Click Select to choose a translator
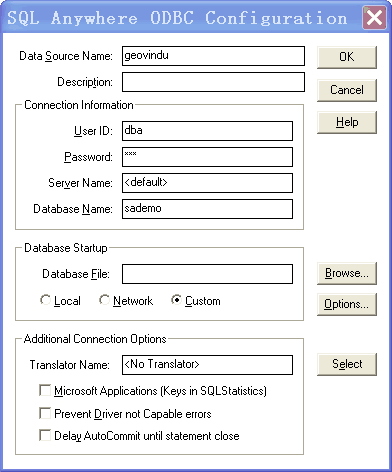 [x=347, y=364]
